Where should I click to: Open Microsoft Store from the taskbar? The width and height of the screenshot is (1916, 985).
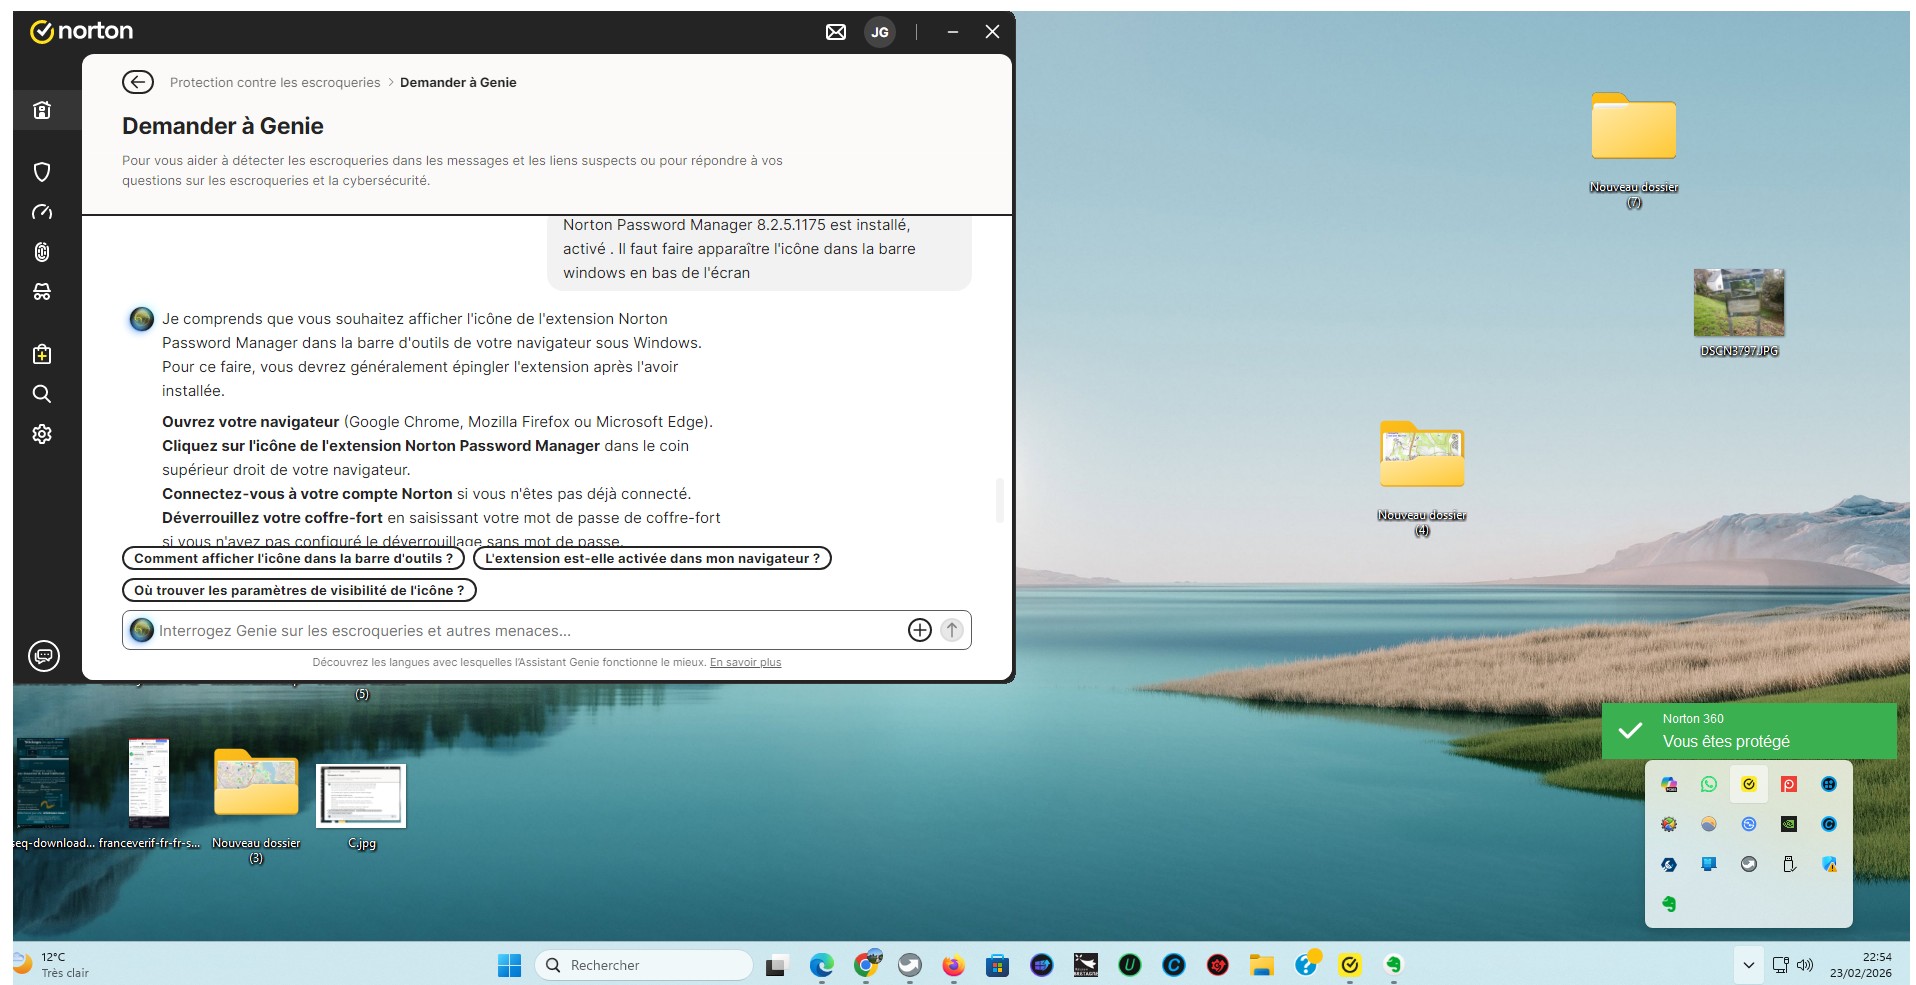[997, 965]
